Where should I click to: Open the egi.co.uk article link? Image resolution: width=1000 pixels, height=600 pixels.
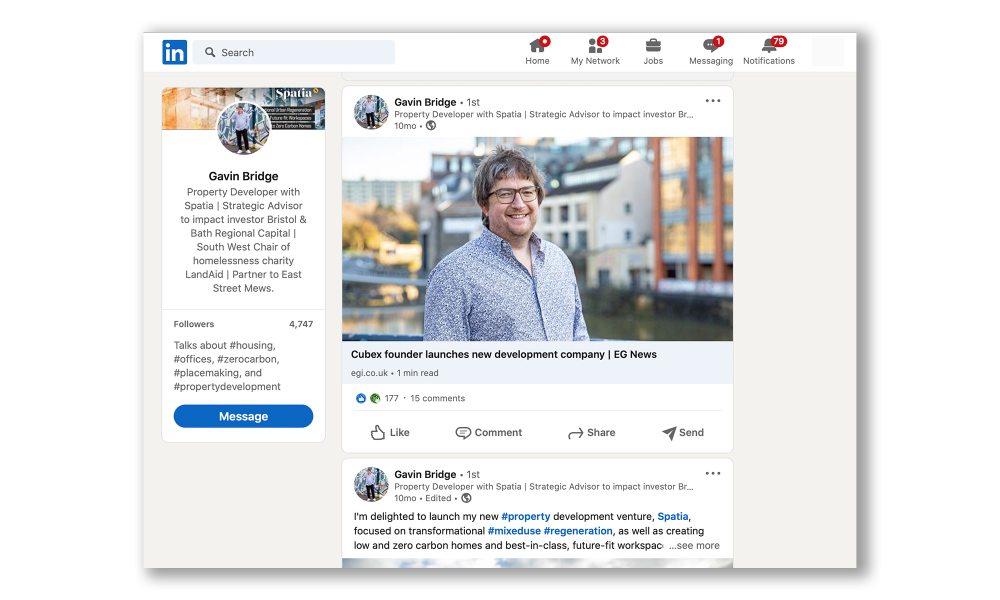click(x=369, y=372)
